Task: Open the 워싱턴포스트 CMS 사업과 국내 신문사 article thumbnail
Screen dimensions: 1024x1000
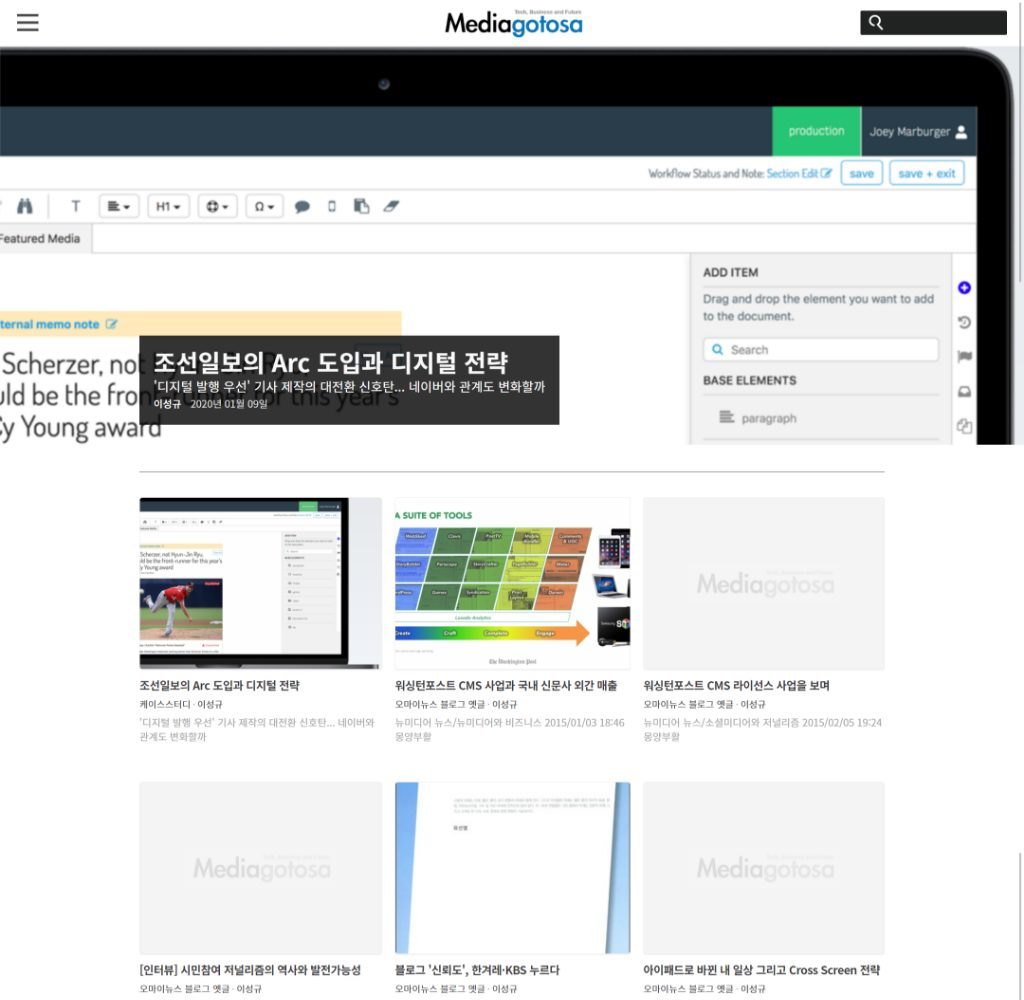Action: 512,584
